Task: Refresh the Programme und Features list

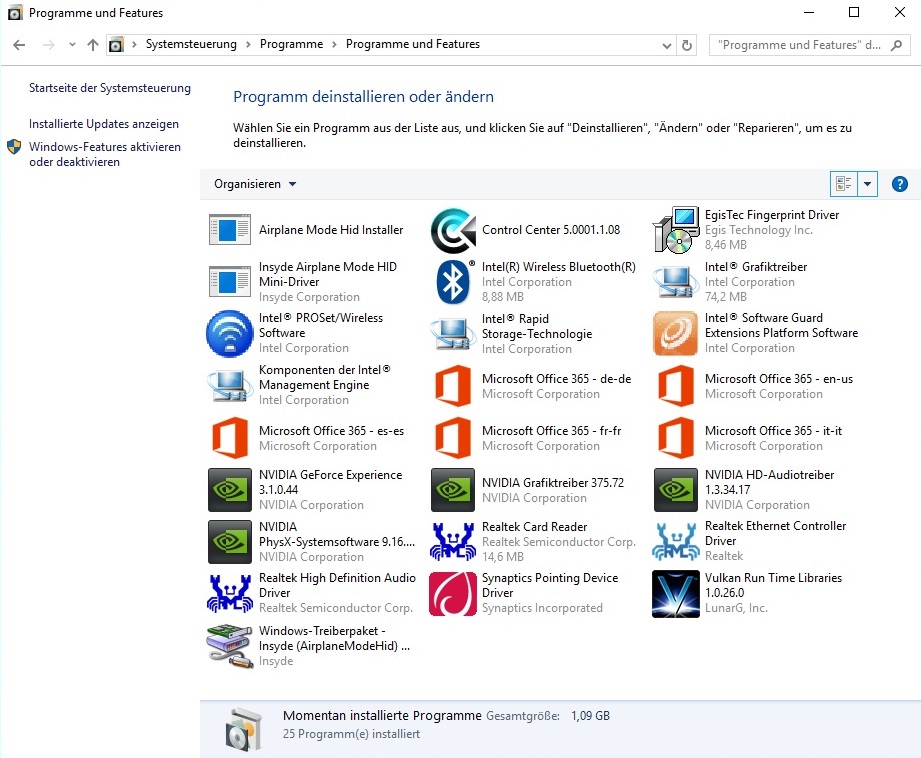Action: coord(687,45)
